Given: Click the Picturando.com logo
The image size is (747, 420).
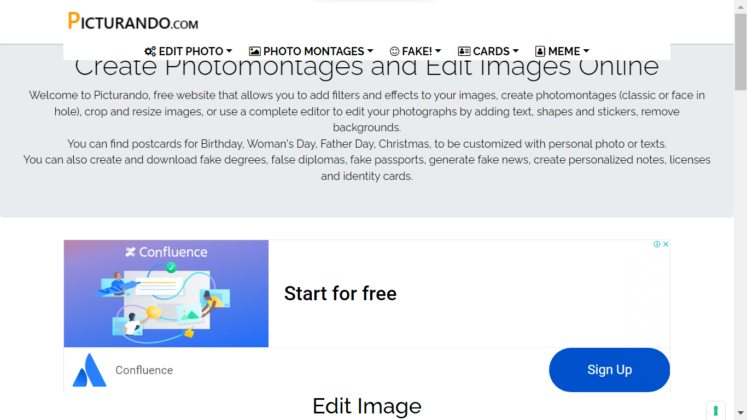Looking at the screenshot, I should (133, 21).
